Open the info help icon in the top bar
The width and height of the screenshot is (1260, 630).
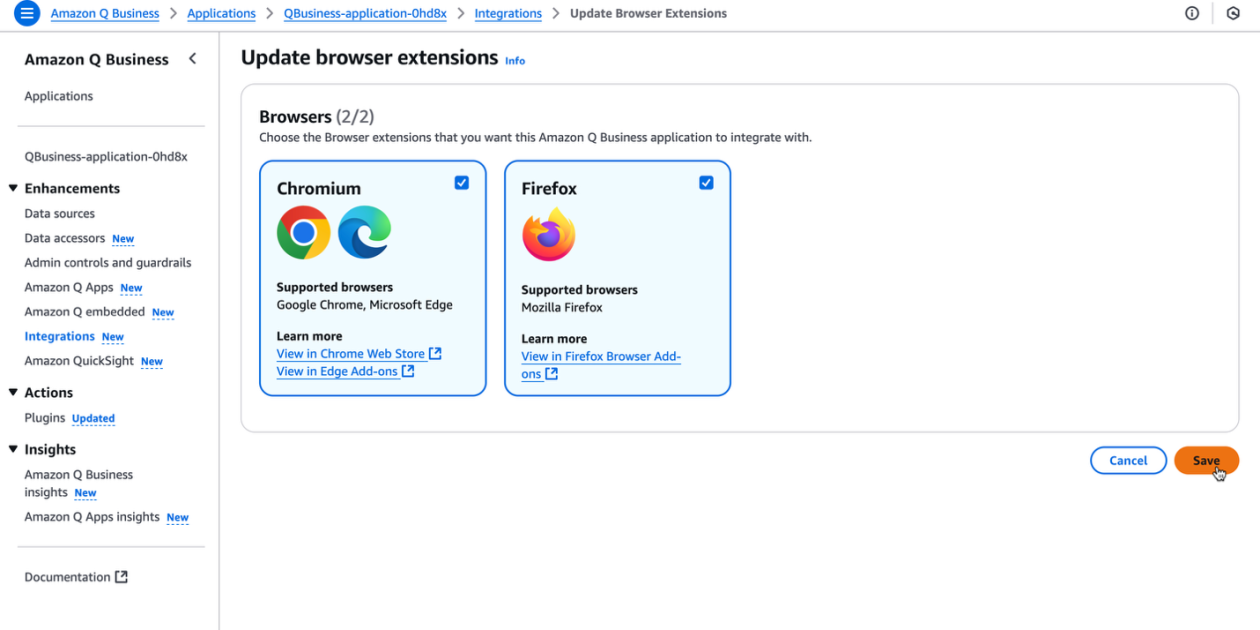pos(1192,13)
